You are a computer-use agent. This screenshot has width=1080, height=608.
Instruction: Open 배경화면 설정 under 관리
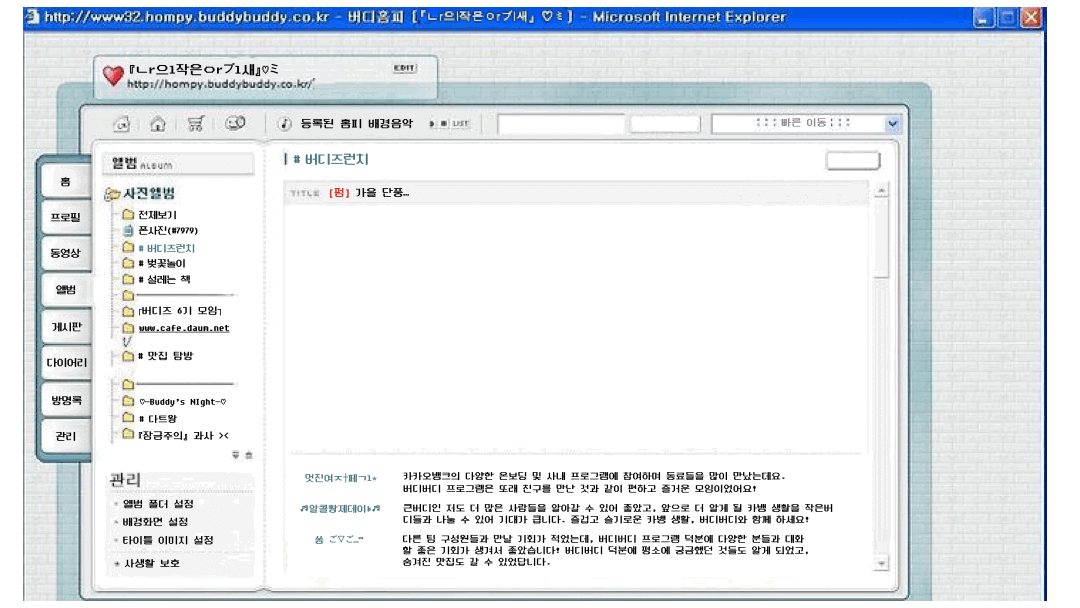[x=155, y=522]
